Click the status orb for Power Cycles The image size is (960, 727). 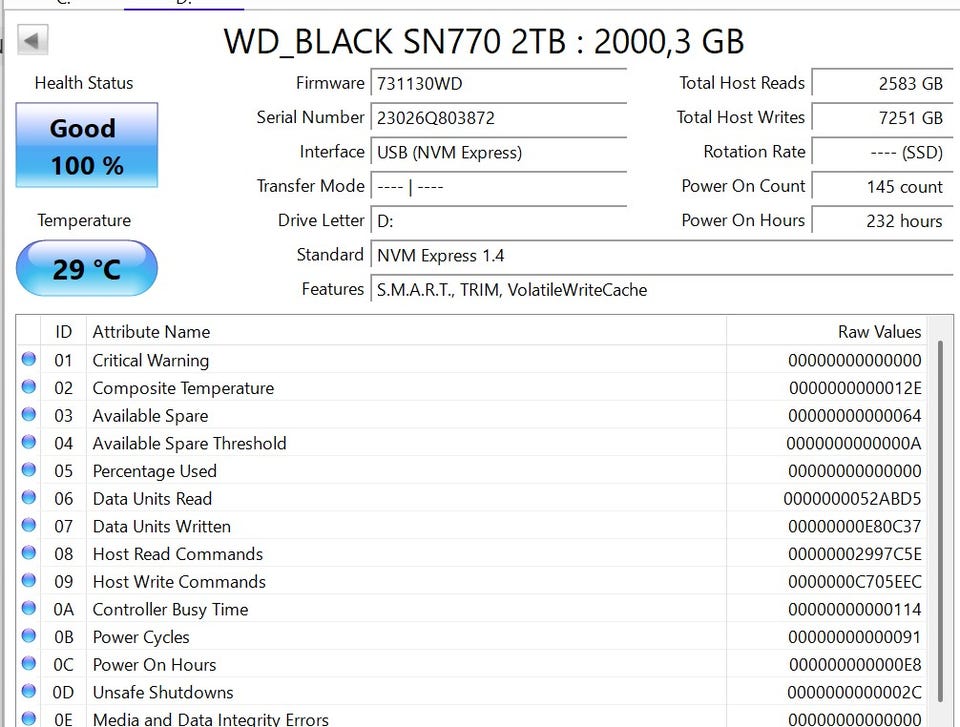click(x=29, y=636)
